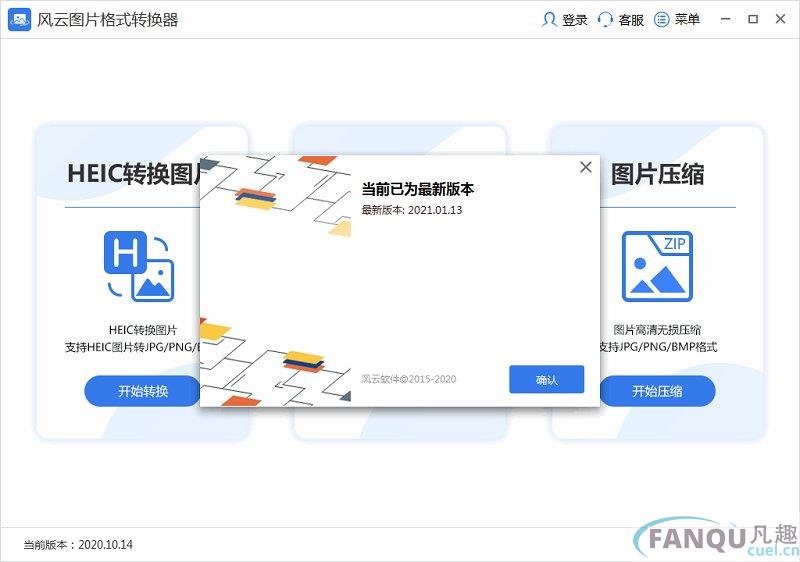Image resolution: width=800 pixels, height=562 pixels.
Task: Click the HEIC convert image icon
Action: [x=139, y=266]
